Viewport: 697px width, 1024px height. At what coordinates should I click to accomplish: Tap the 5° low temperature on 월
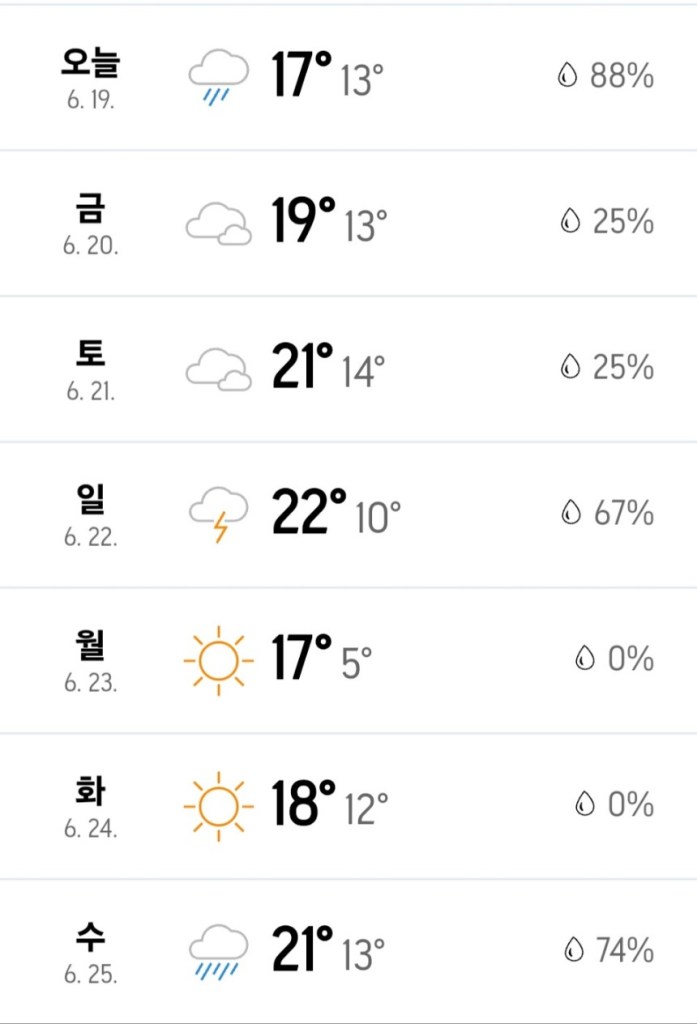pos(356,661)
